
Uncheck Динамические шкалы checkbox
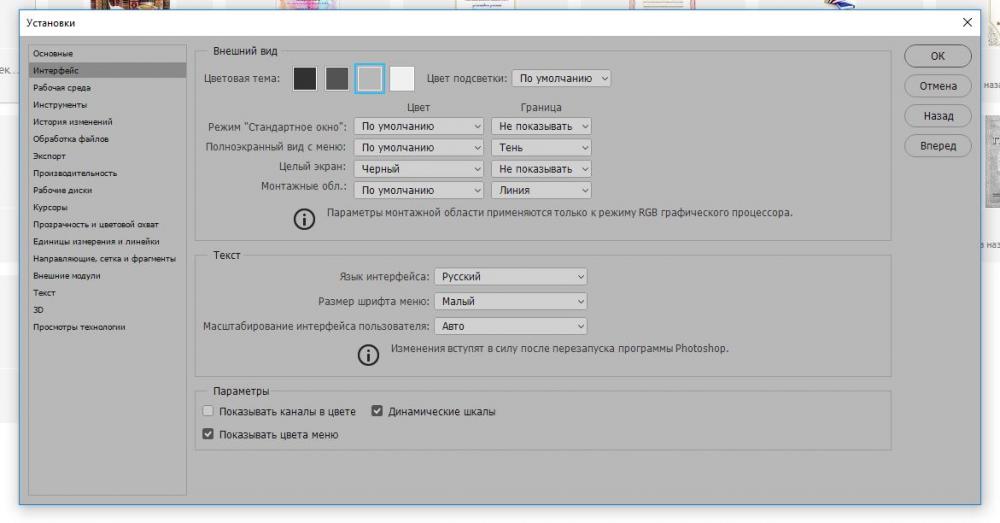tap(377, 411)
